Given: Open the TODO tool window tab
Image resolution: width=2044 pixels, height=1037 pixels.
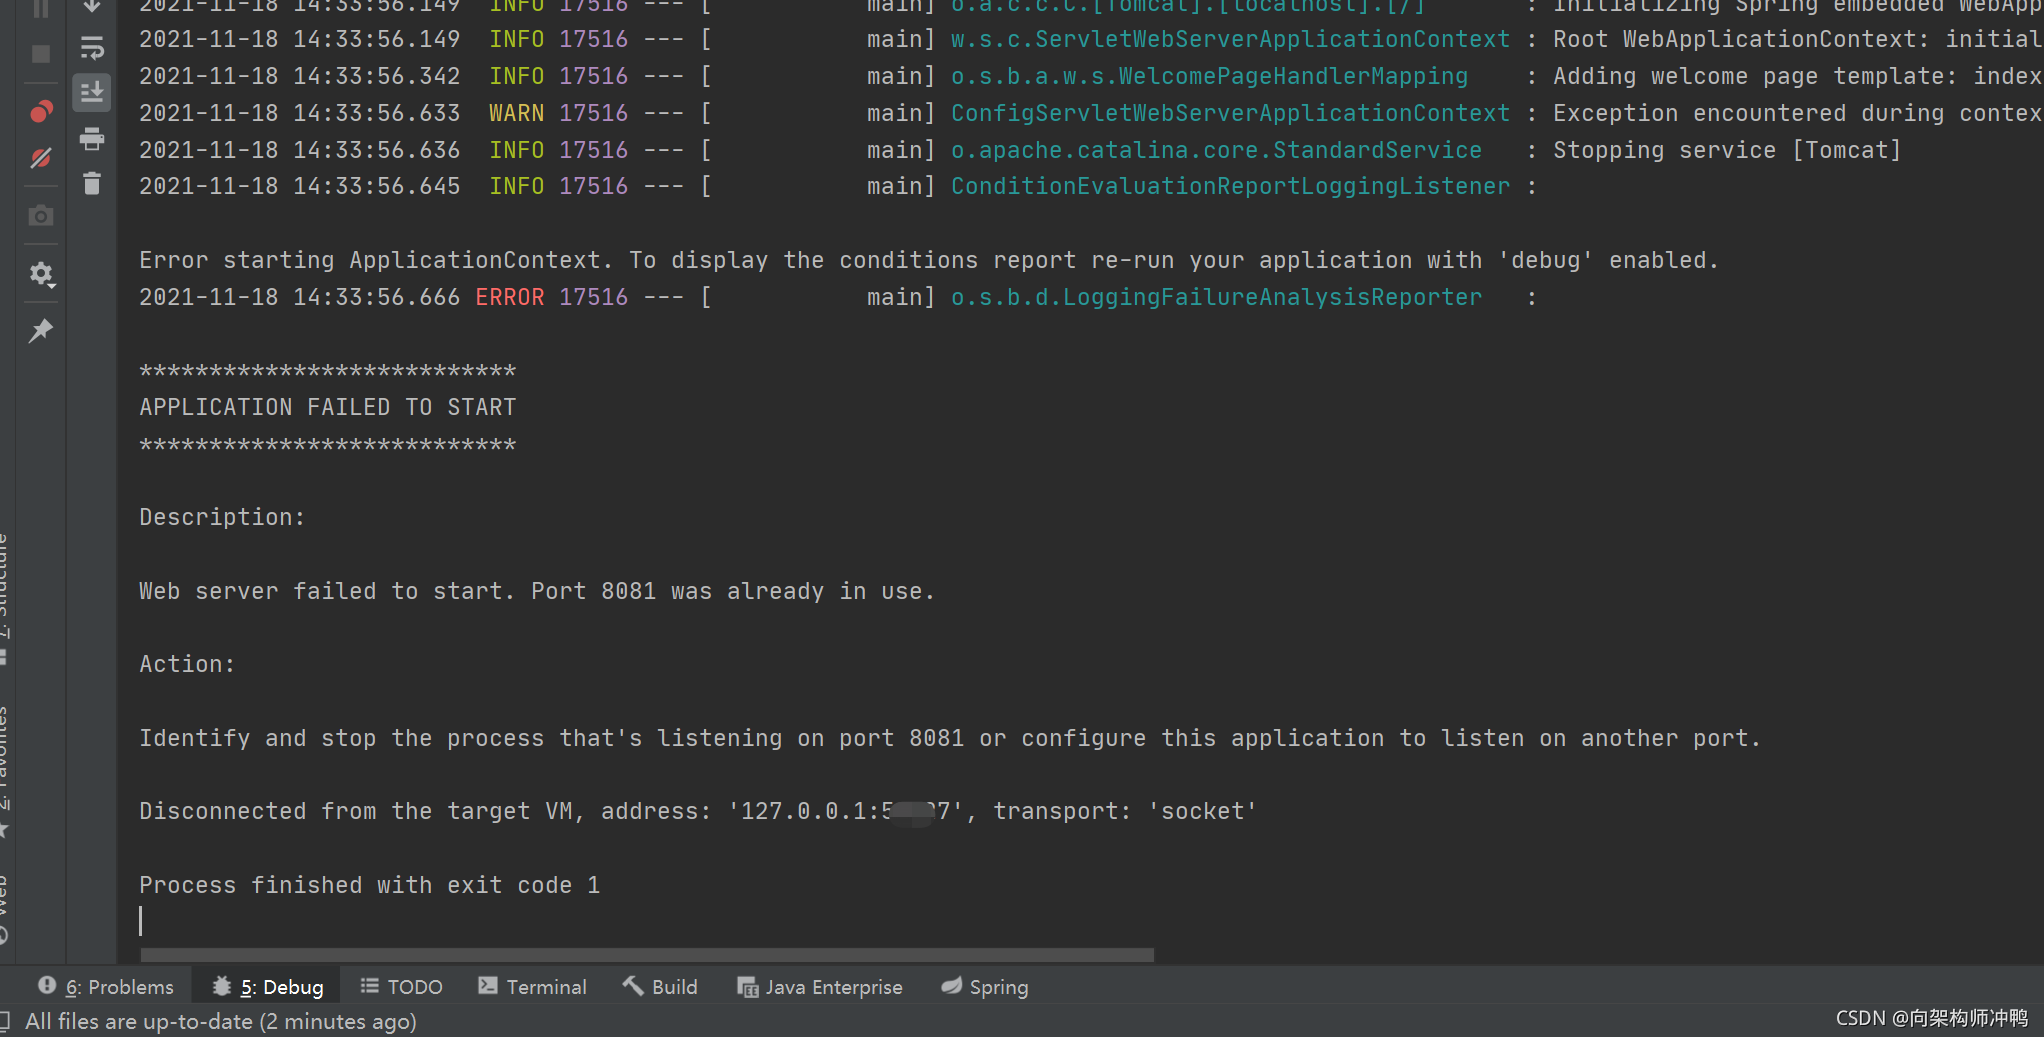Looking at the screenshot, I should pyautogui.click(x=401, y=987).
